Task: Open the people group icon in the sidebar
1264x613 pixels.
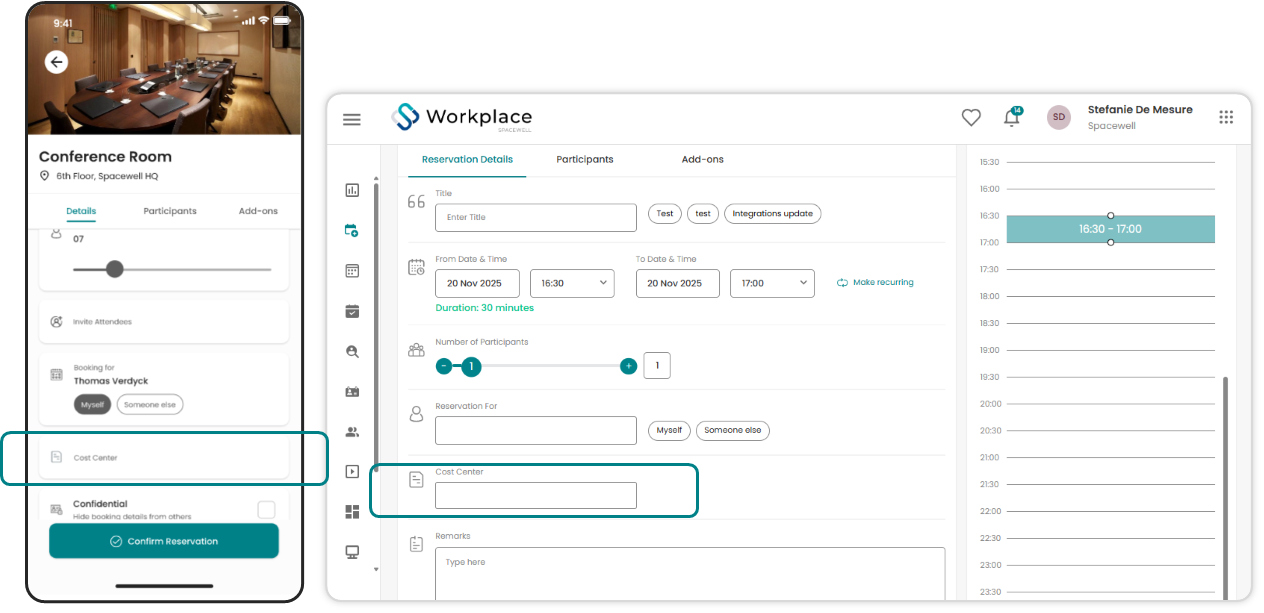Action: click(x=352, y=432)
